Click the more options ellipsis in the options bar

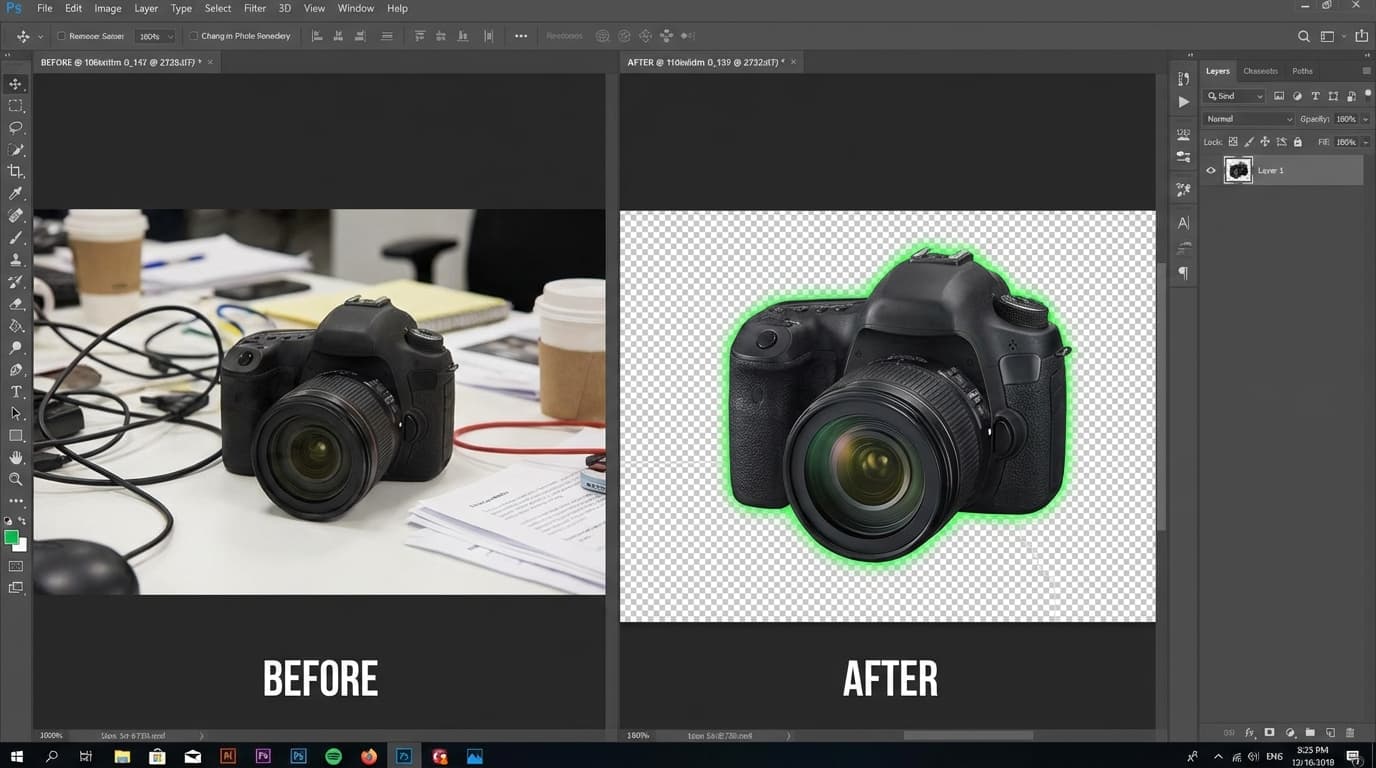point(520,35)
